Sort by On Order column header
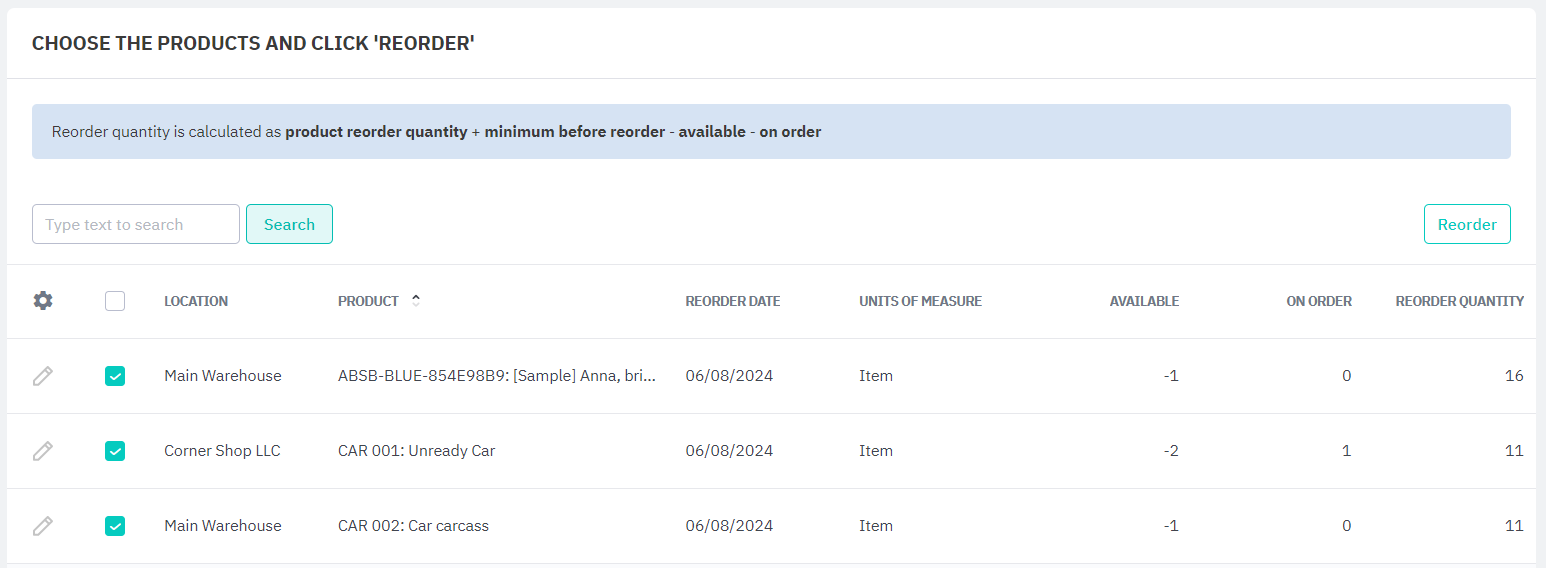This screenshot has width=1546, height=568. 1318,301
